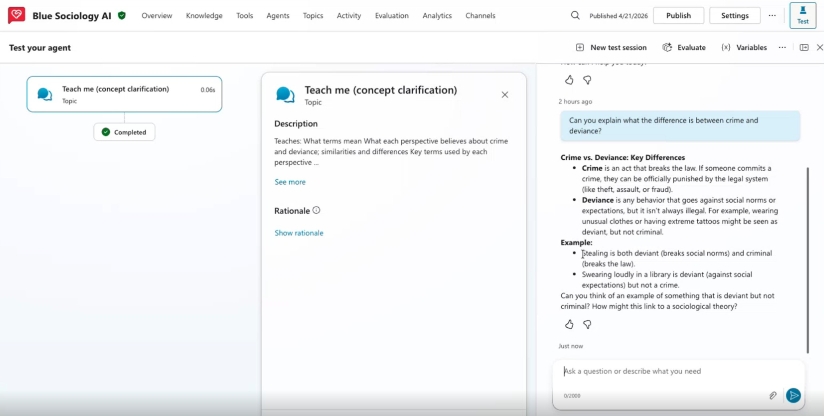Select the Teach me topic node card
Image resolution: width=824 pixels, height=416 pixels.
point(125,94)
